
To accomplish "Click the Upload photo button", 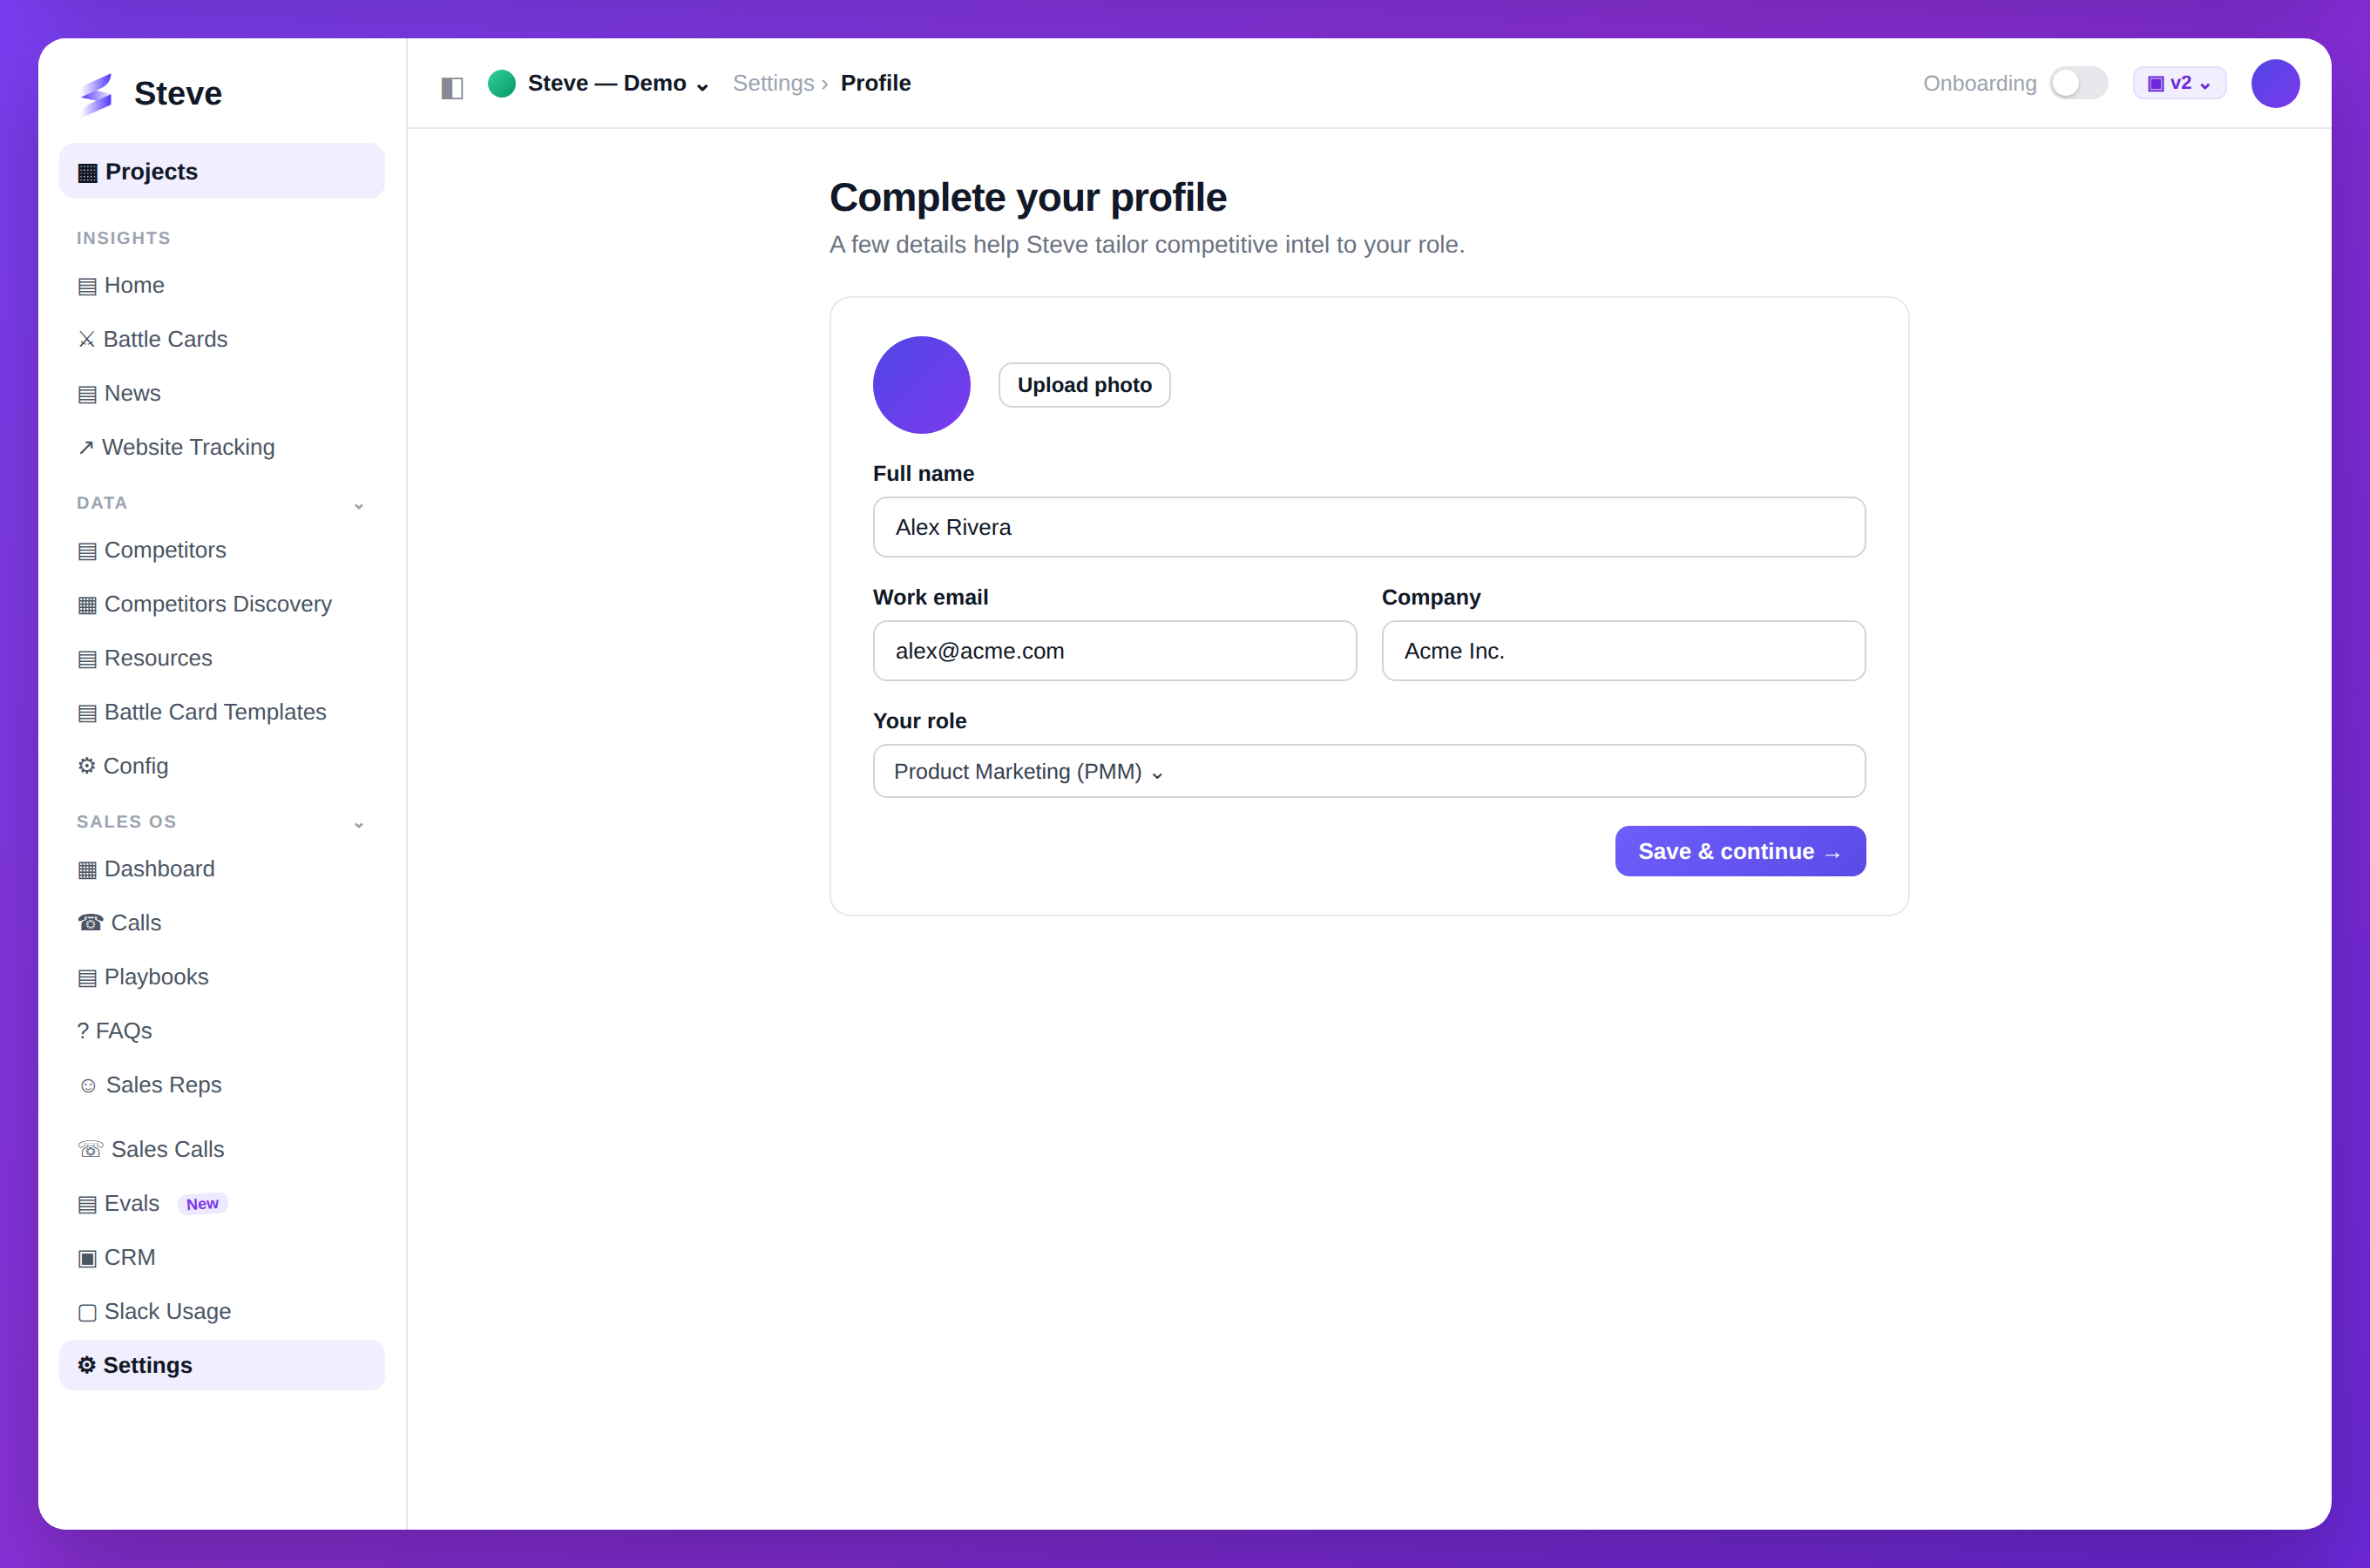I will point(1084,385).
